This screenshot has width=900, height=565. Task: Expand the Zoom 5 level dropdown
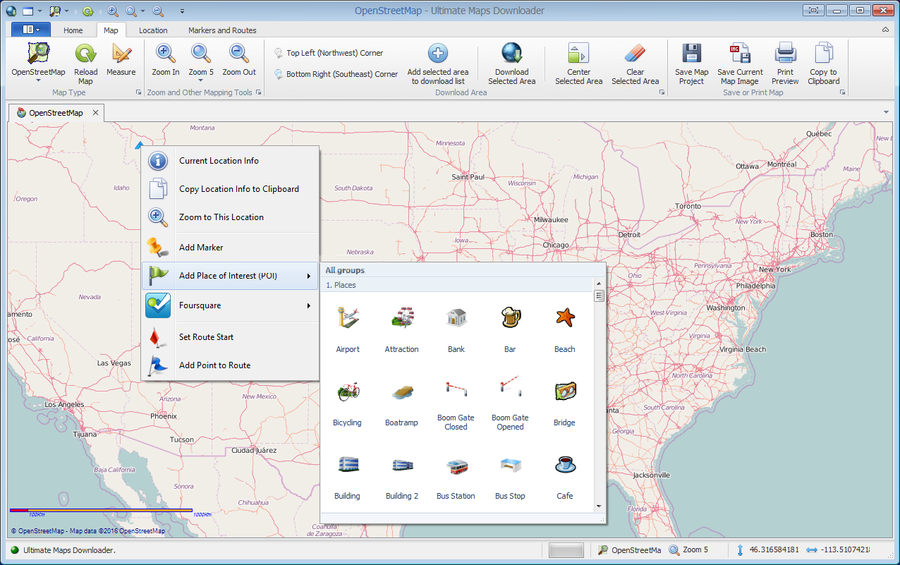coord(201,82)
